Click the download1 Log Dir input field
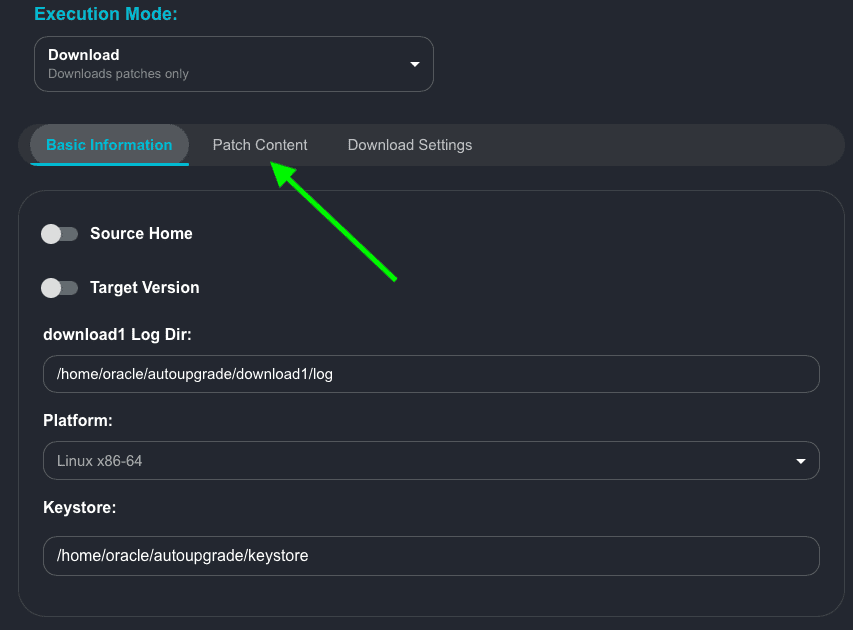Viewport: 853px width, 630px height. click(431, 374)
